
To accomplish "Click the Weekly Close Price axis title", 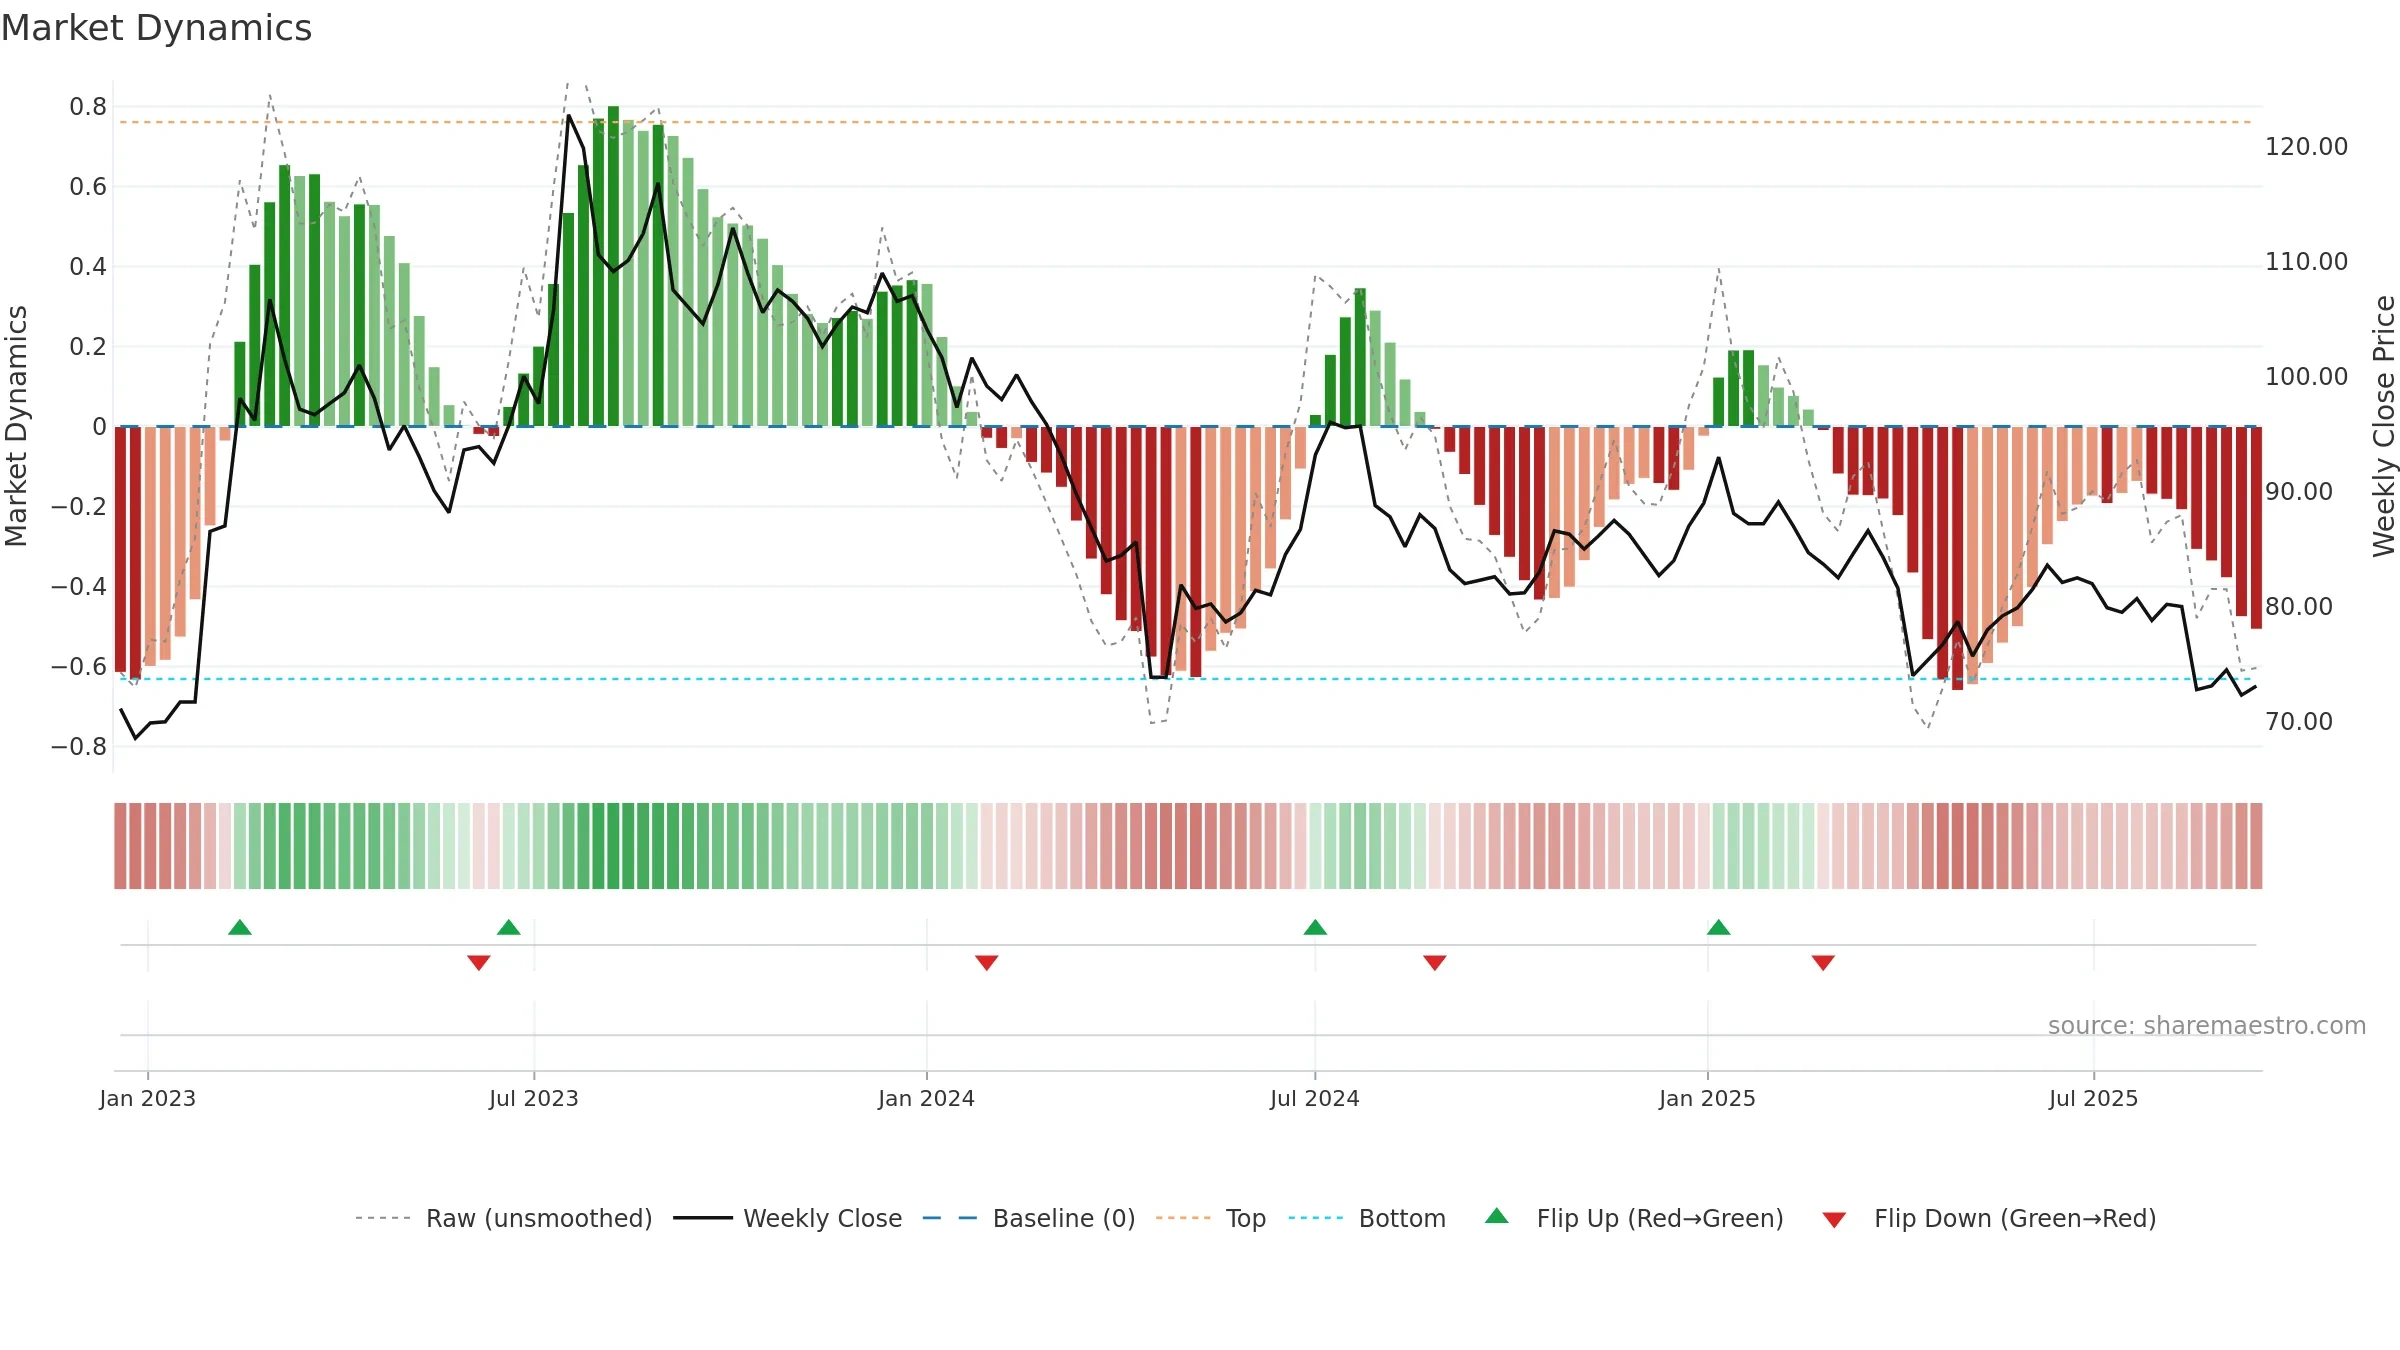I will click(2384, 426).
